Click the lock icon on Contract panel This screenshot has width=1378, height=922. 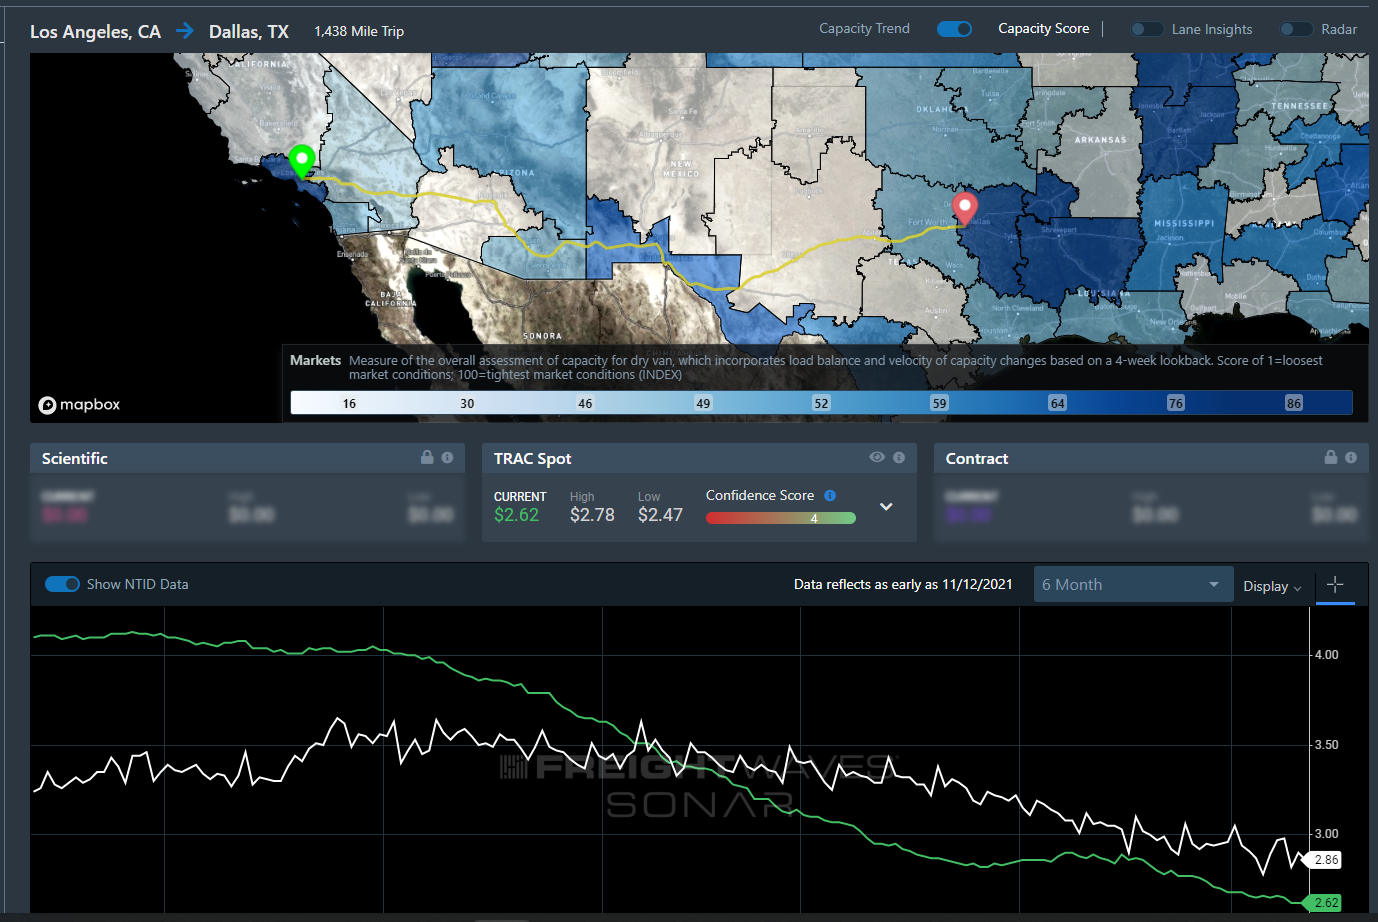1331,457
